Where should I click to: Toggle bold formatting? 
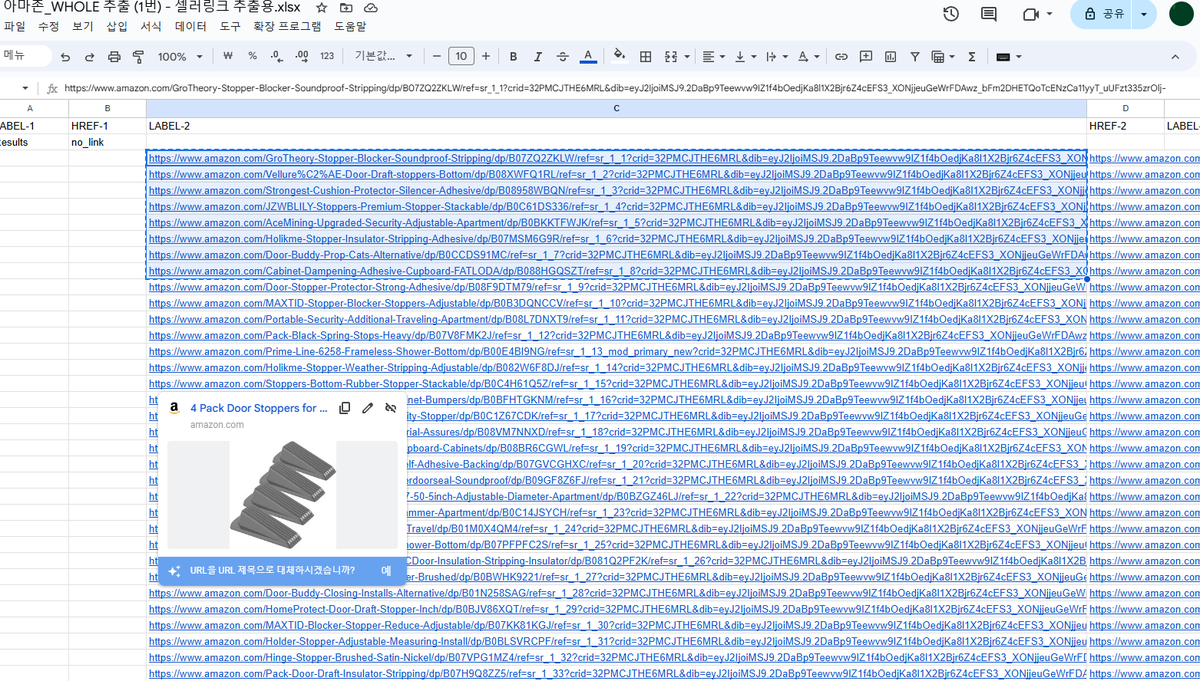513,57
